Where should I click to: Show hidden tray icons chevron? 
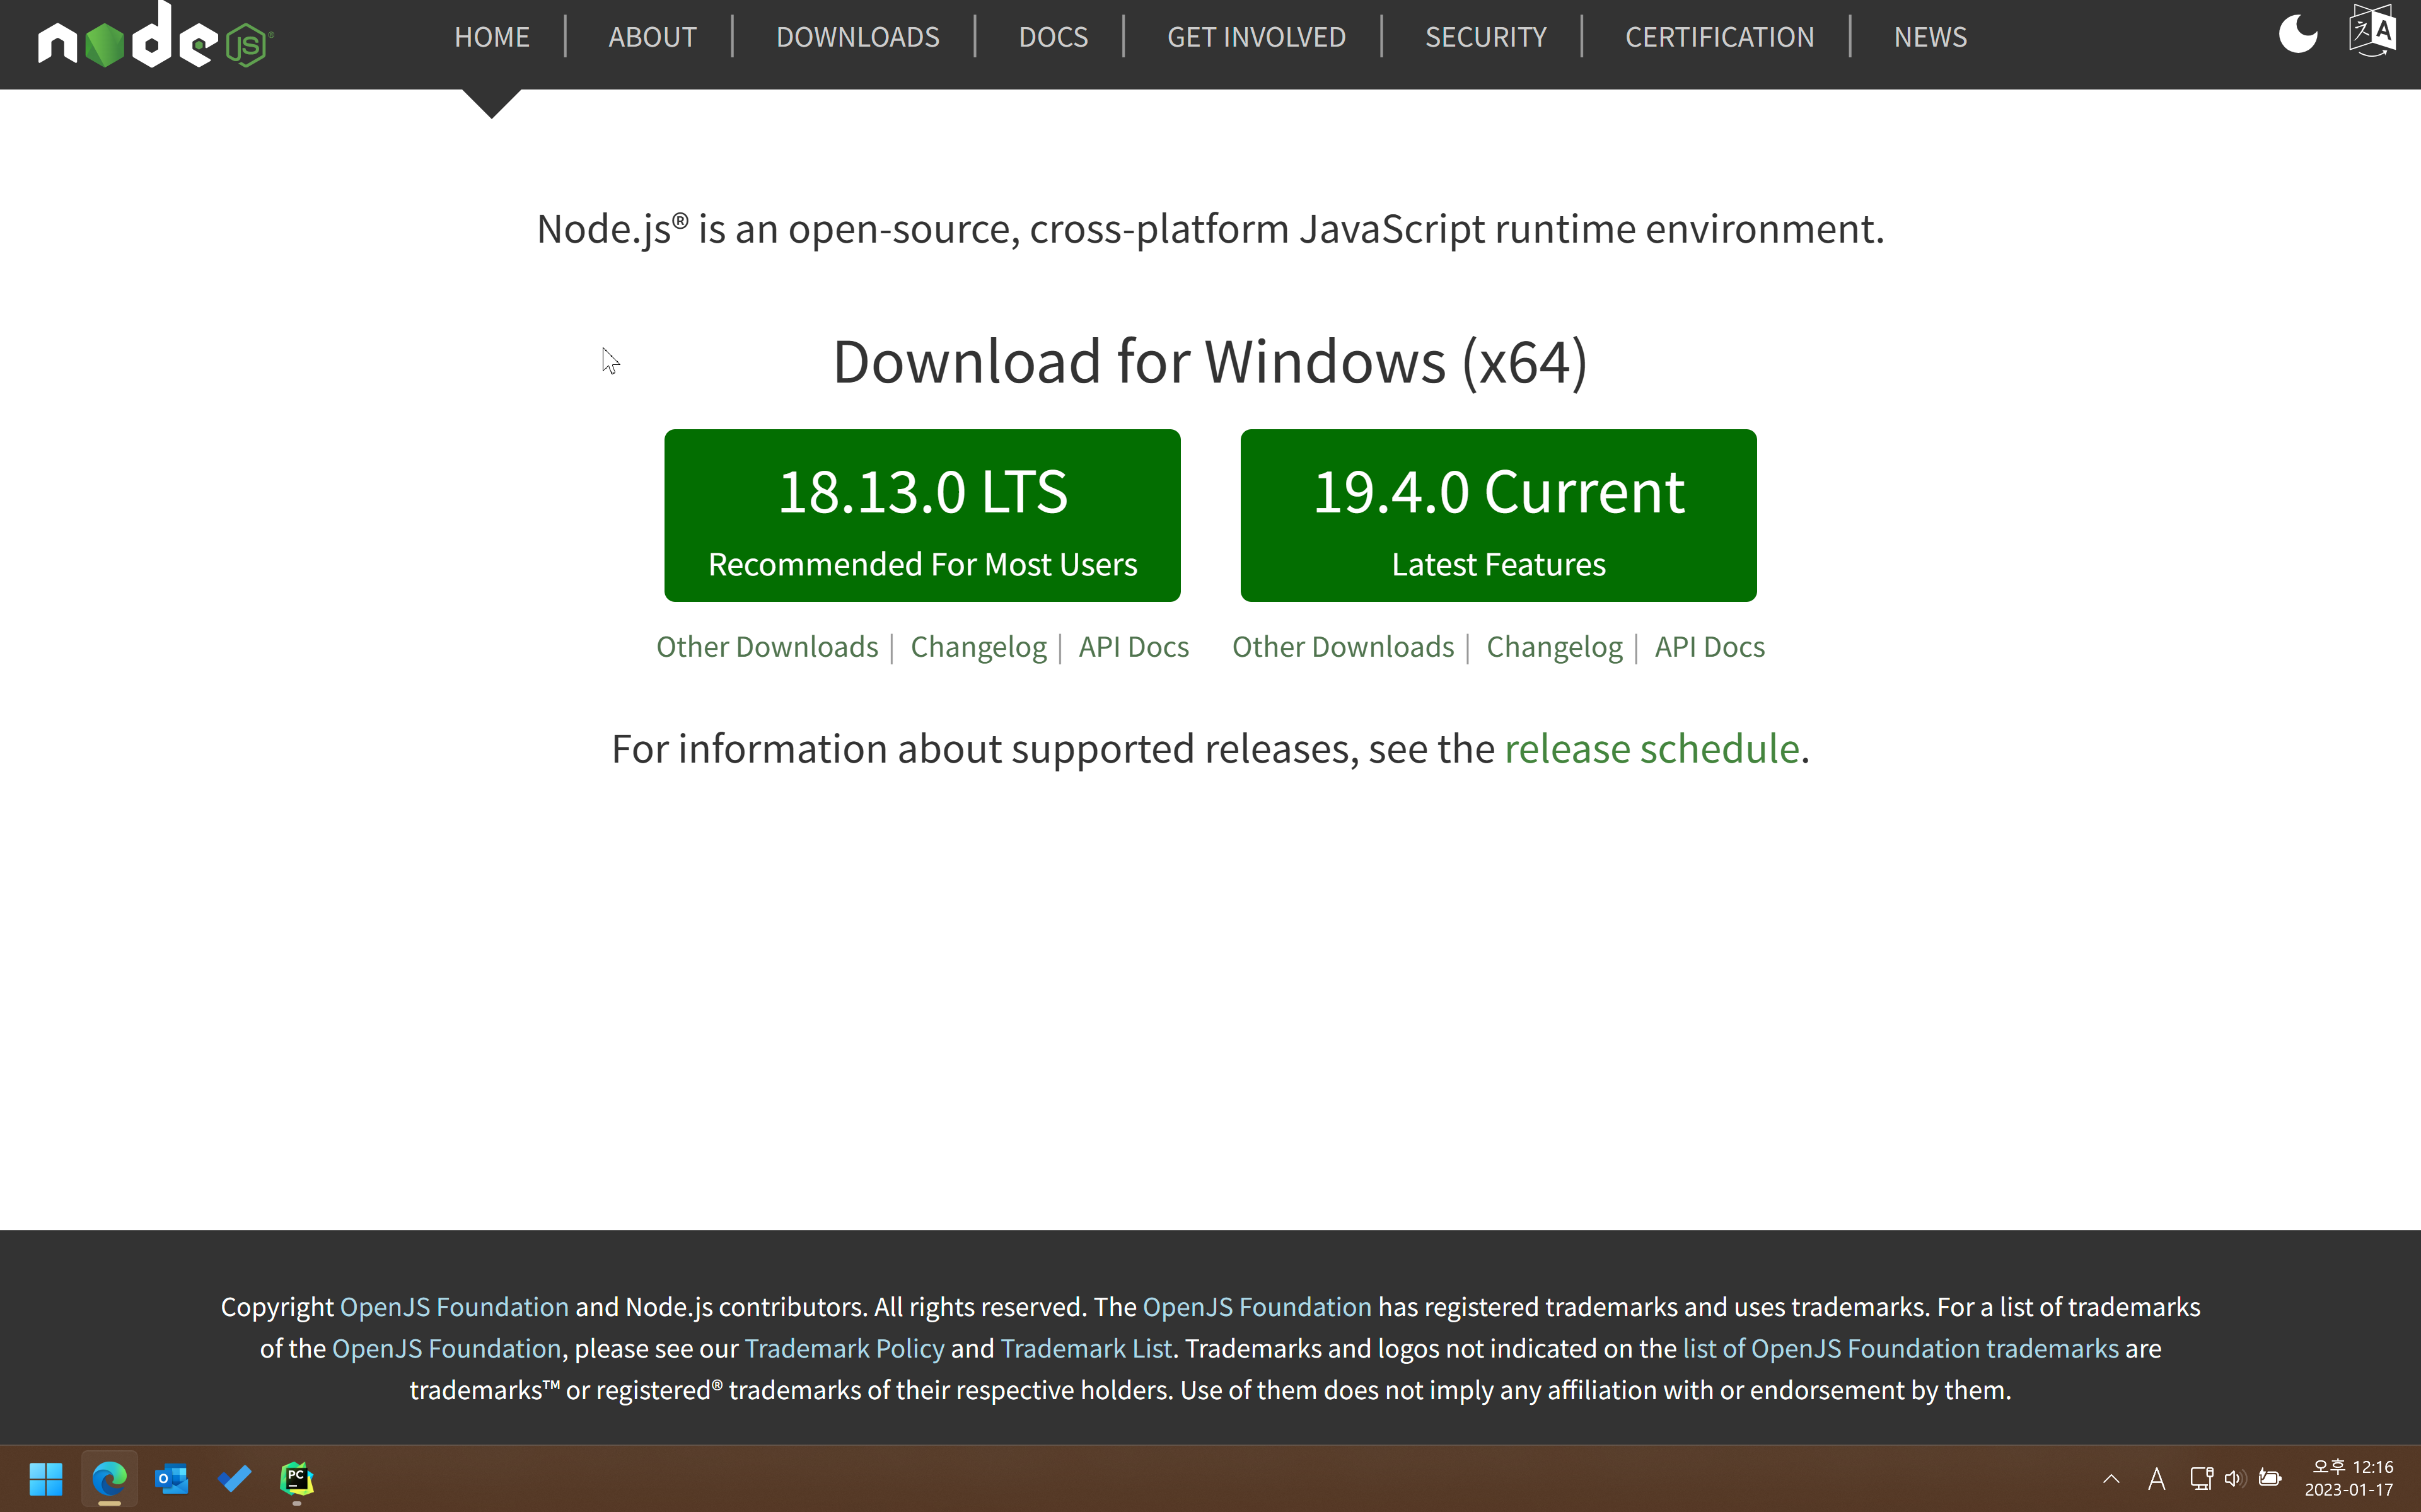pos(2111,1478)
